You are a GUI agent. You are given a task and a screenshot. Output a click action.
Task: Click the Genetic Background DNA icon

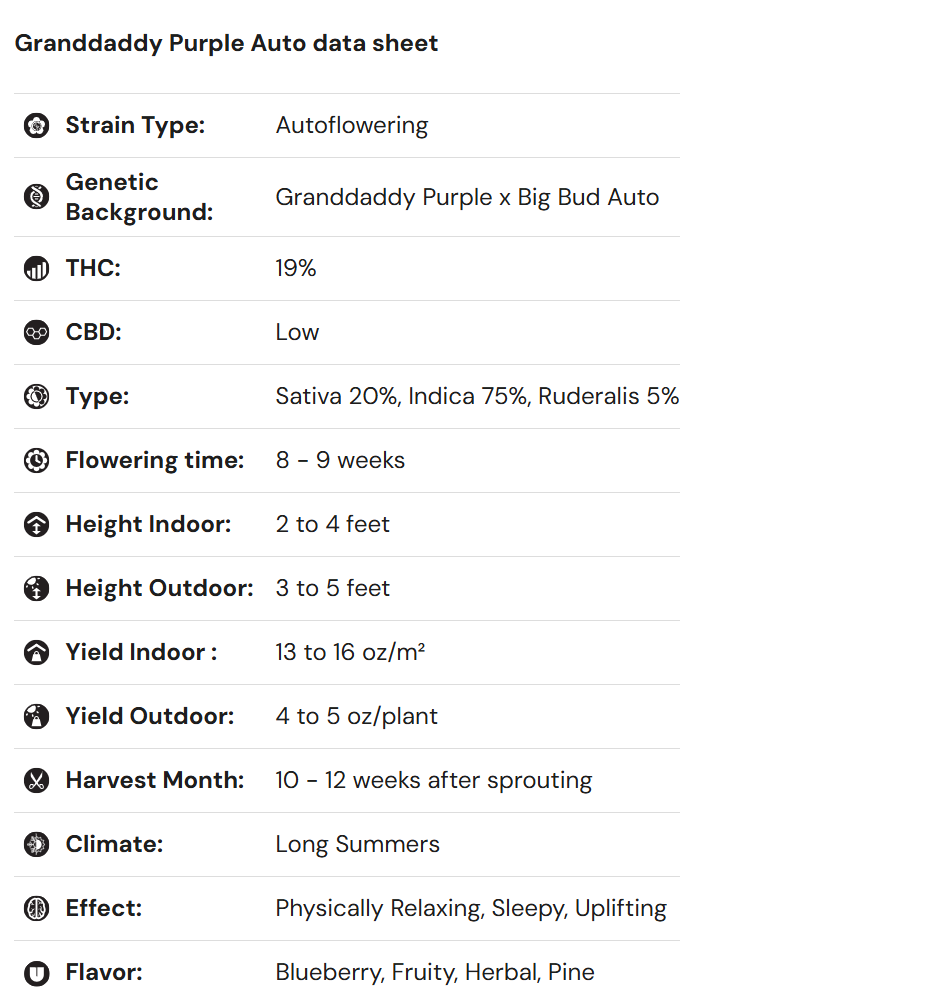point(36,197)
